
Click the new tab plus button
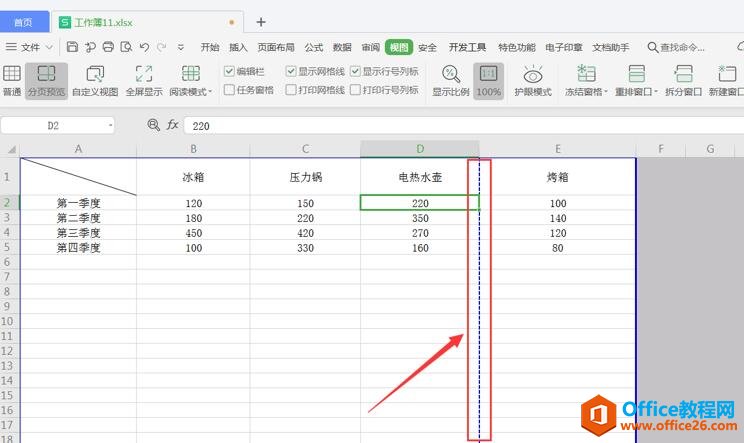click(260, 22)
